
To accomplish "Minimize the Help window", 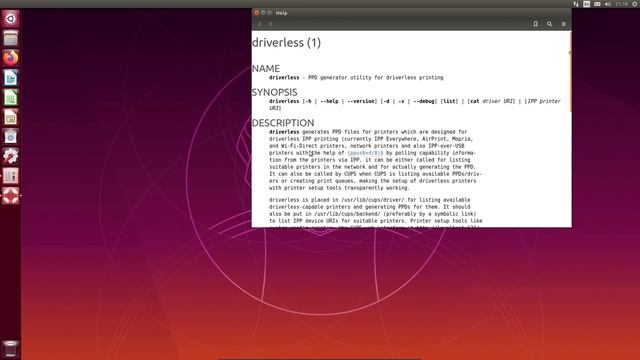I will tap(263, 13).
